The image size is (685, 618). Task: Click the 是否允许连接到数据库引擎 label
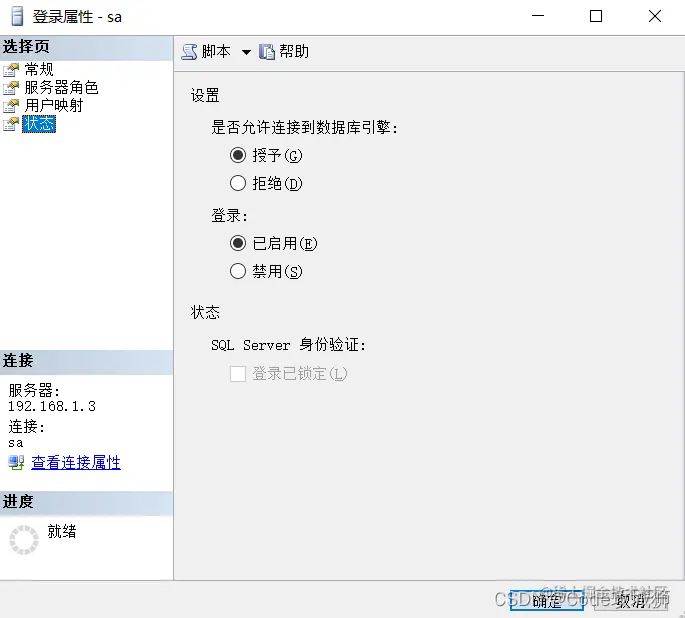click(304, 128)
